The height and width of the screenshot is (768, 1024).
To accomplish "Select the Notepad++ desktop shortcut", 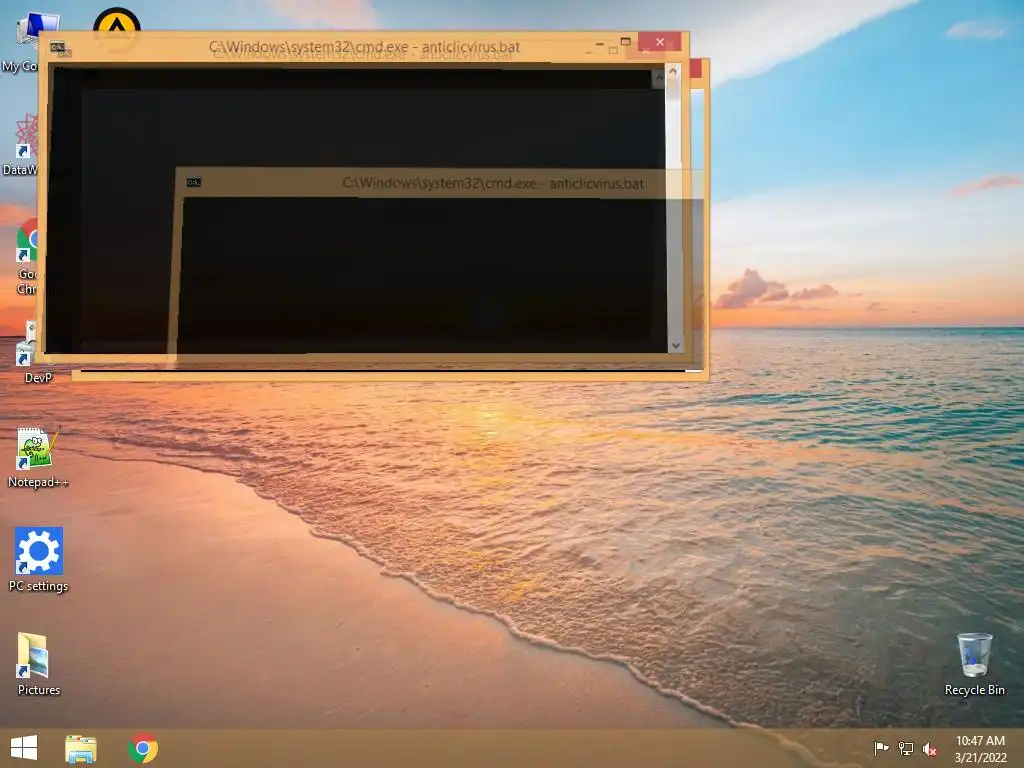I will tap(38, 457).
